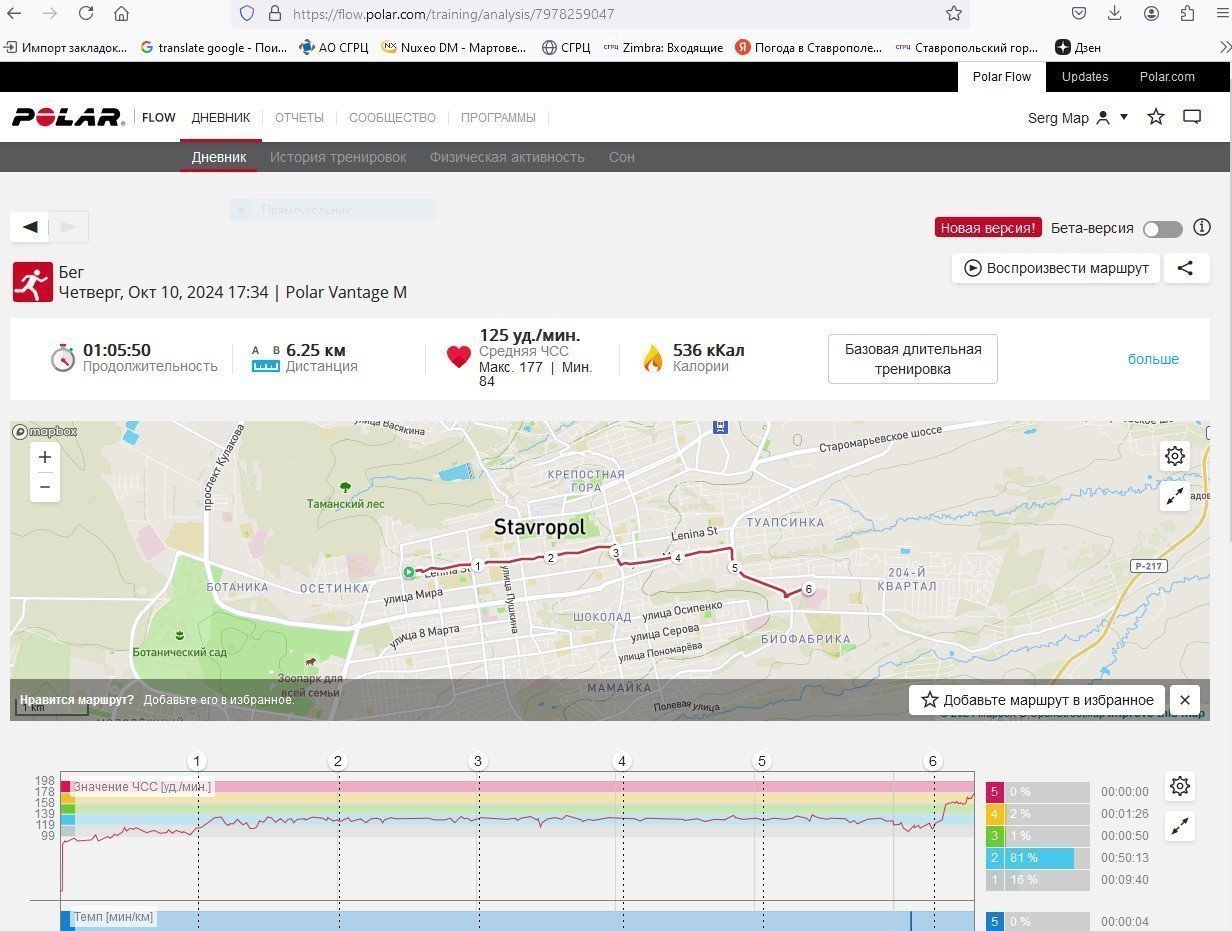1232x931 pixels.
Task: Click distance value 6.25 км
Action: click(x=316, y=350)
